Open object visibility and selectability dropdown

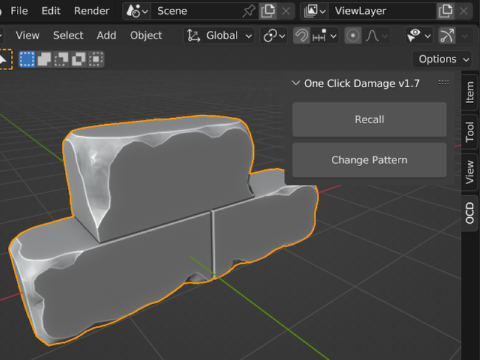click(419, 35)
